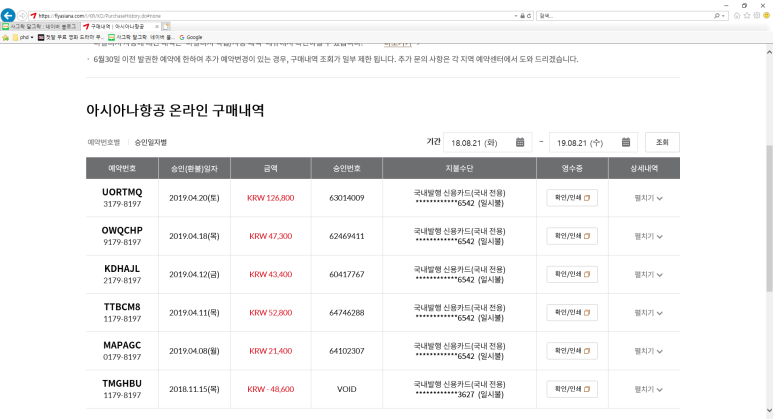Close the 구매내역 아시아나항공 tab
Viewport: 773px width, 419px height.
pos(157,26)
